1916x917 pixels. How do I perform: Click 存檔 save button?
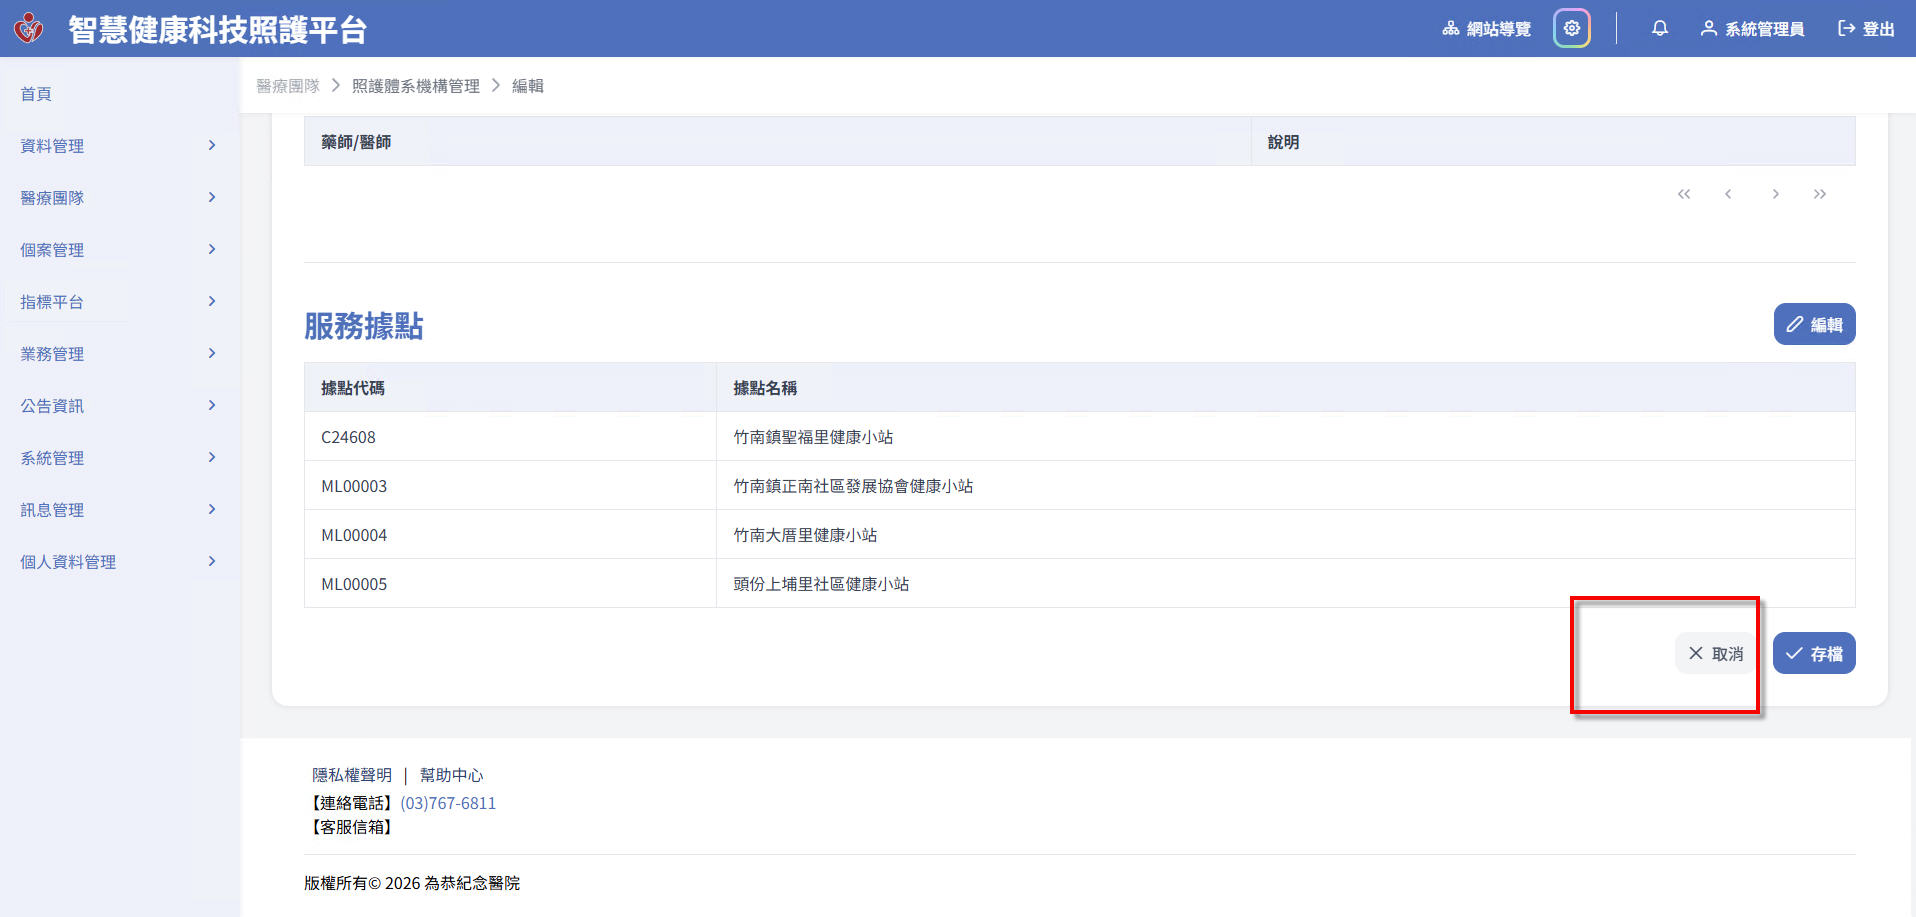coord(1814,653)
